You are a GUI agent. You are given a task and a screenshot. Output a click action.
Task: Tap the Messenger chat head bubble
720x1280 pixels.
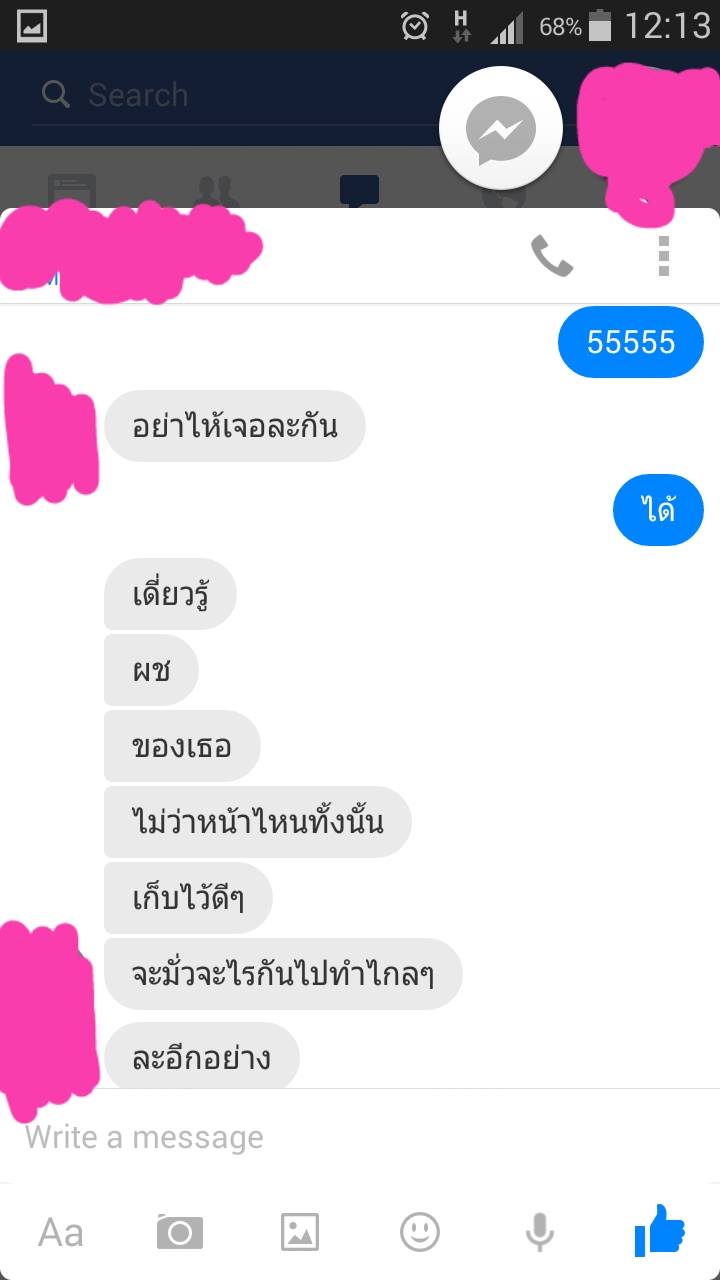pyautogui.click(x=501, y=128)
